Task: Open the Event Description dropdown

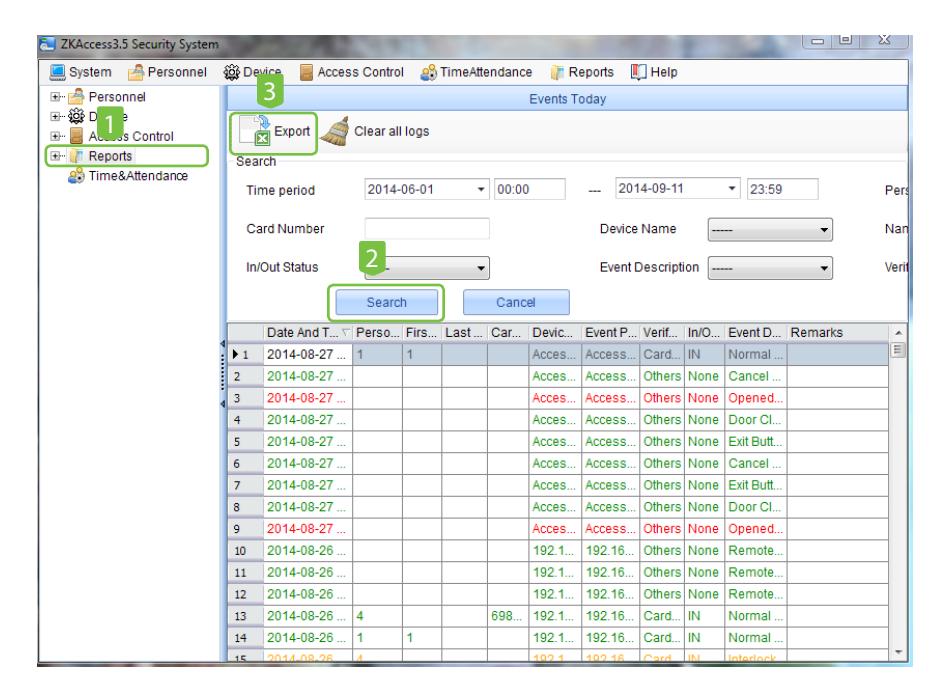Action: [x=770, y=268]
